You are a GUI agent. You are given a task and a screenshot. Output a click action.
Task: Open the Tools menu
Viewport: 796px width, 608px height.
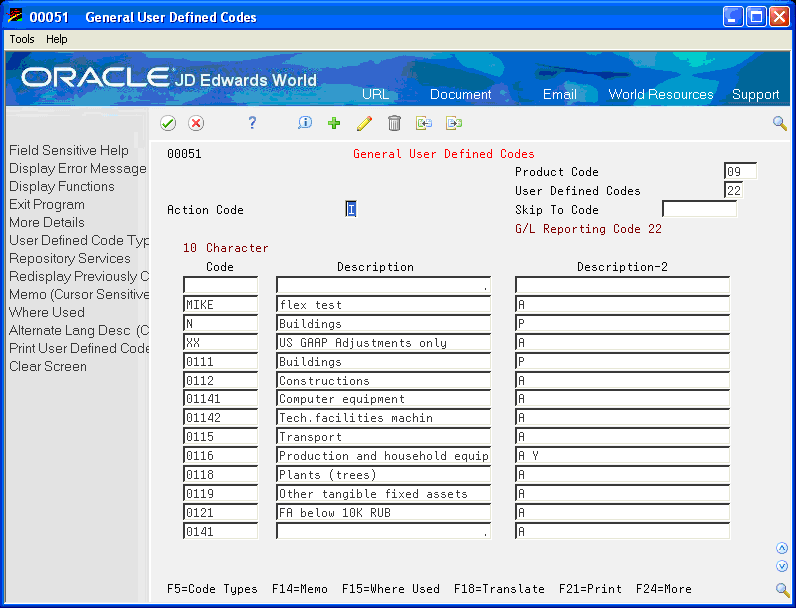(x=22, y=39)
